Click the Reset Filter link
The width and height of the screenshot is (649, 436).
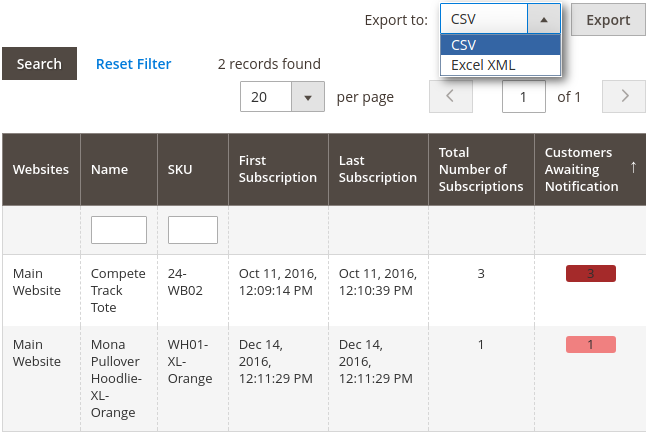(x=133, y=64)
